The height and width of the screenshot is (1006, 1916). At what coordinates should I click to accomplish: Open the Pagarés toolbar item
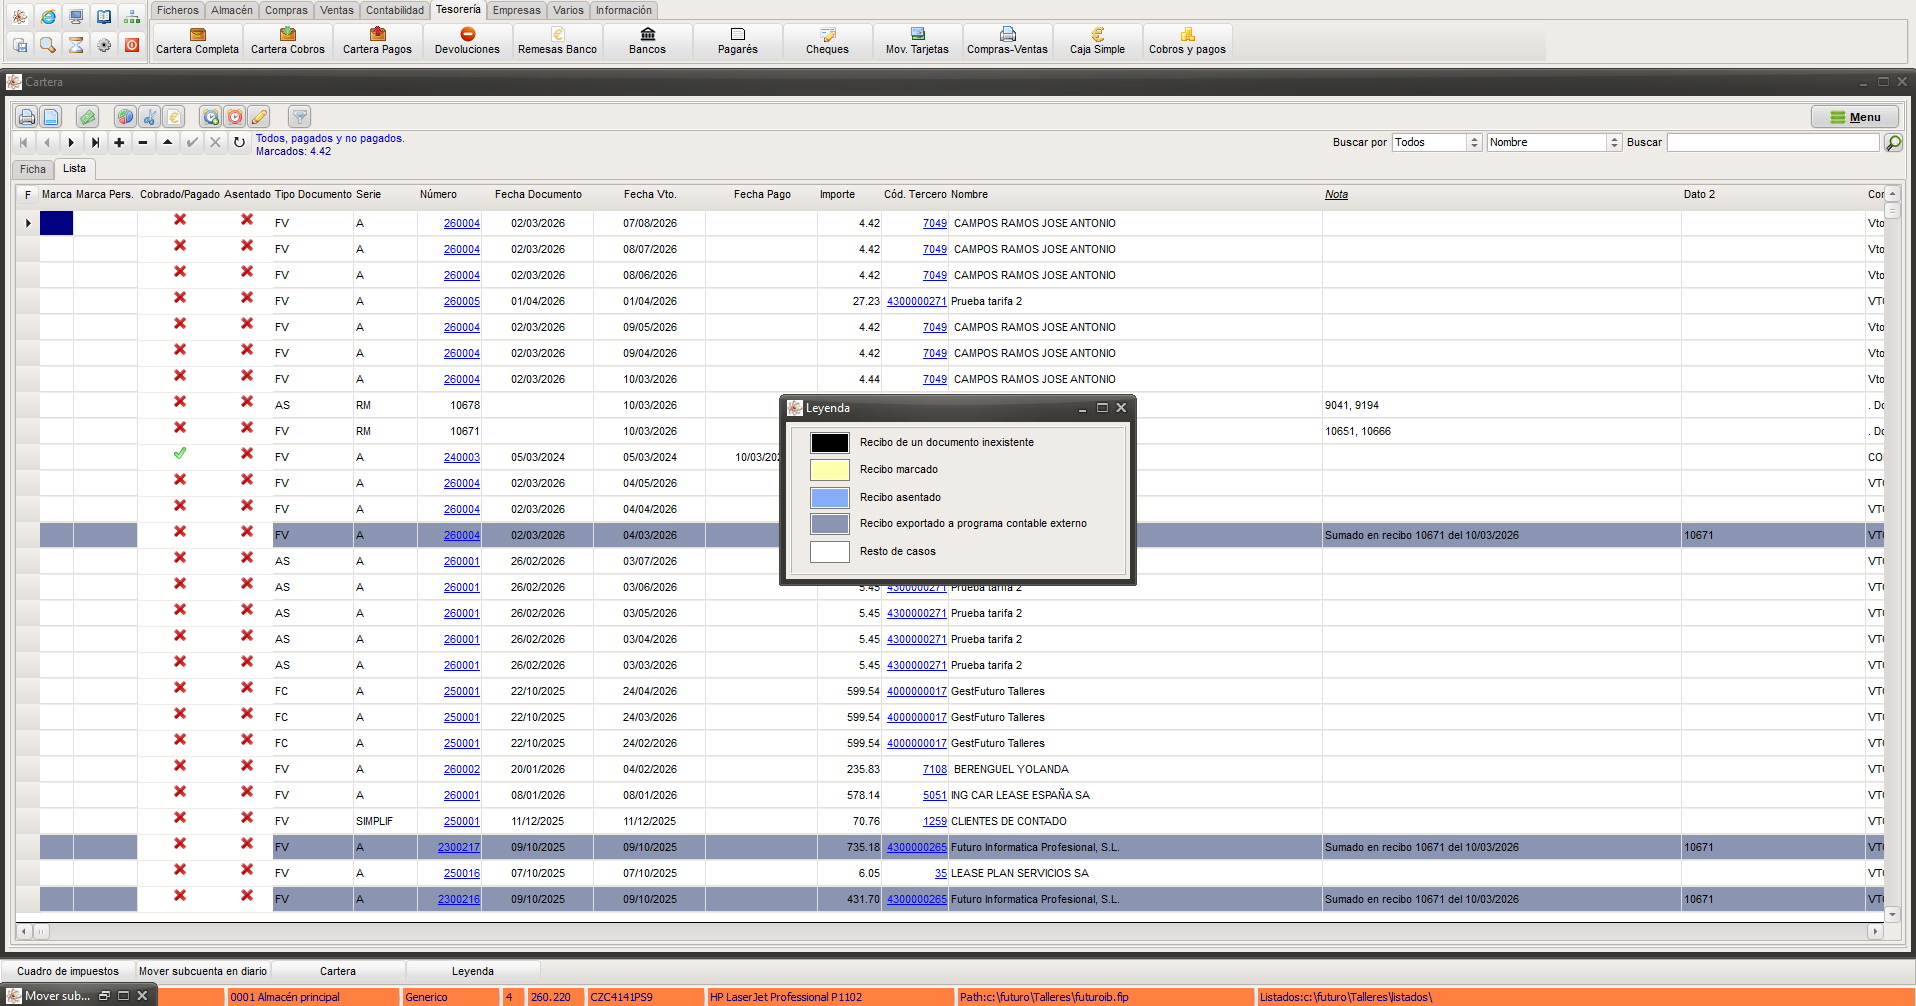[x=737, y=41]
